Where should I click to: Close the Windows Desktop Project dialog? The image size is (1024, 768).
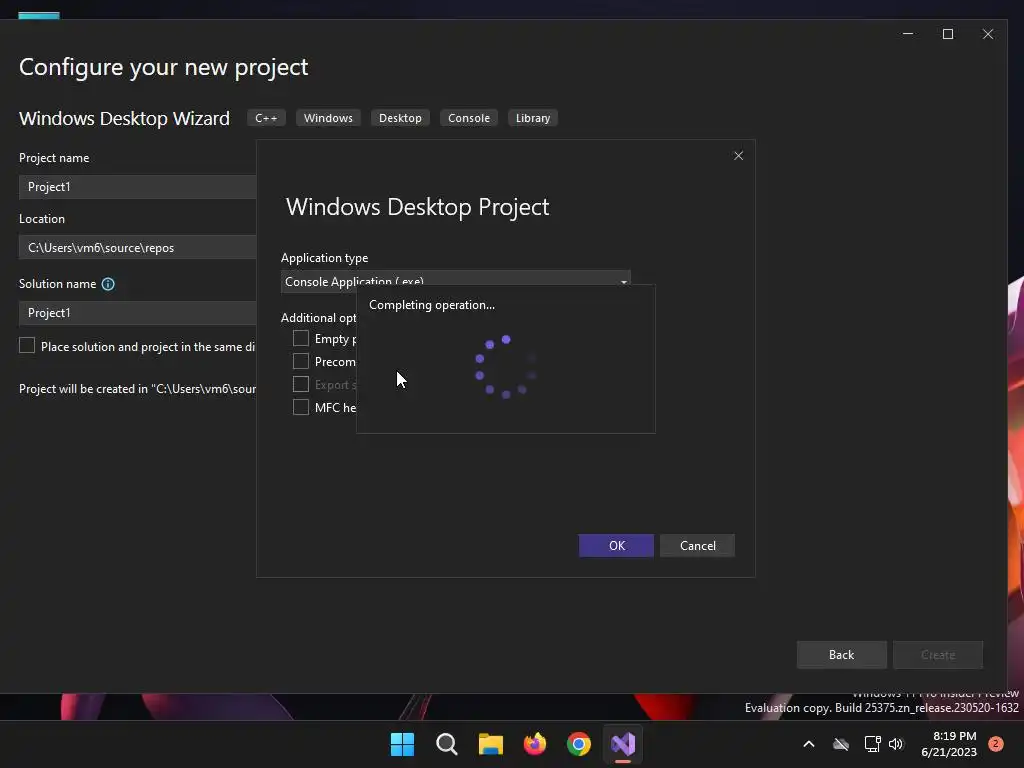tap(739, 155)
